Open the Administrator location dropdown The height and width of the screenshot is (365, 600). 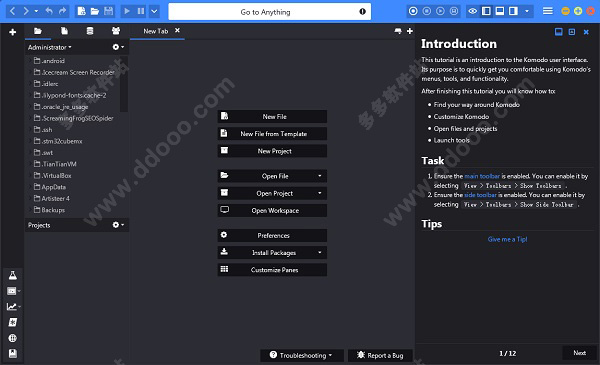tap(50, 47)
